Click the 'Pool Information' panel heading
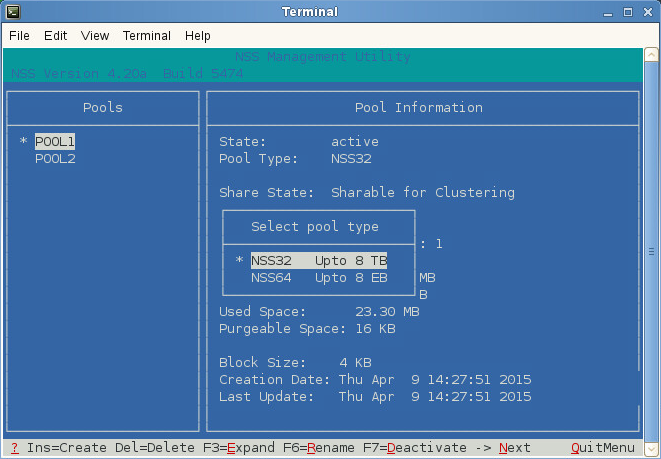 (x=419, y=107)
